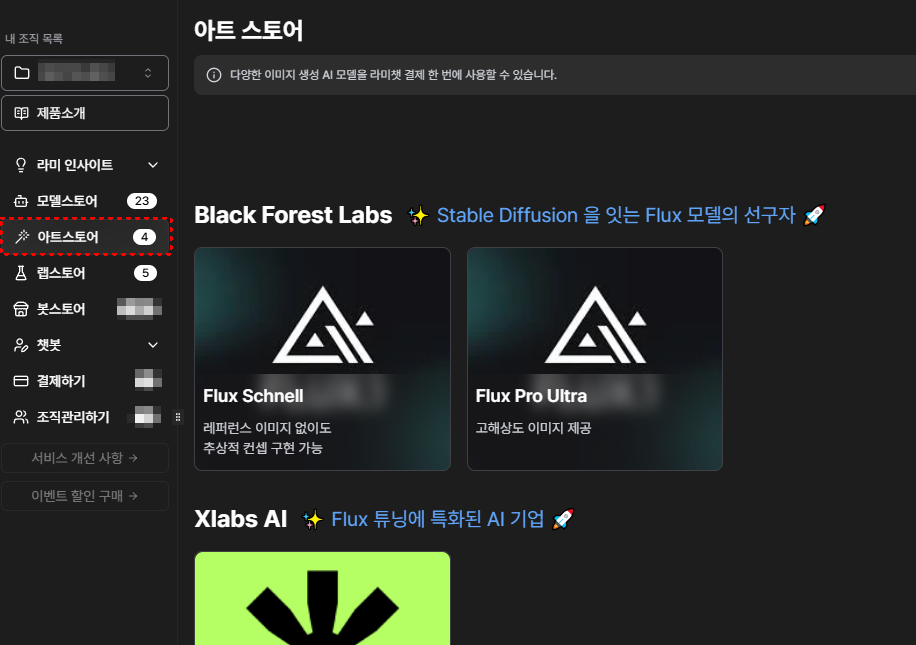This screenshot has height=645, width=916.
Task: Click the info icon in the notice banner
Action: point(214,75)
